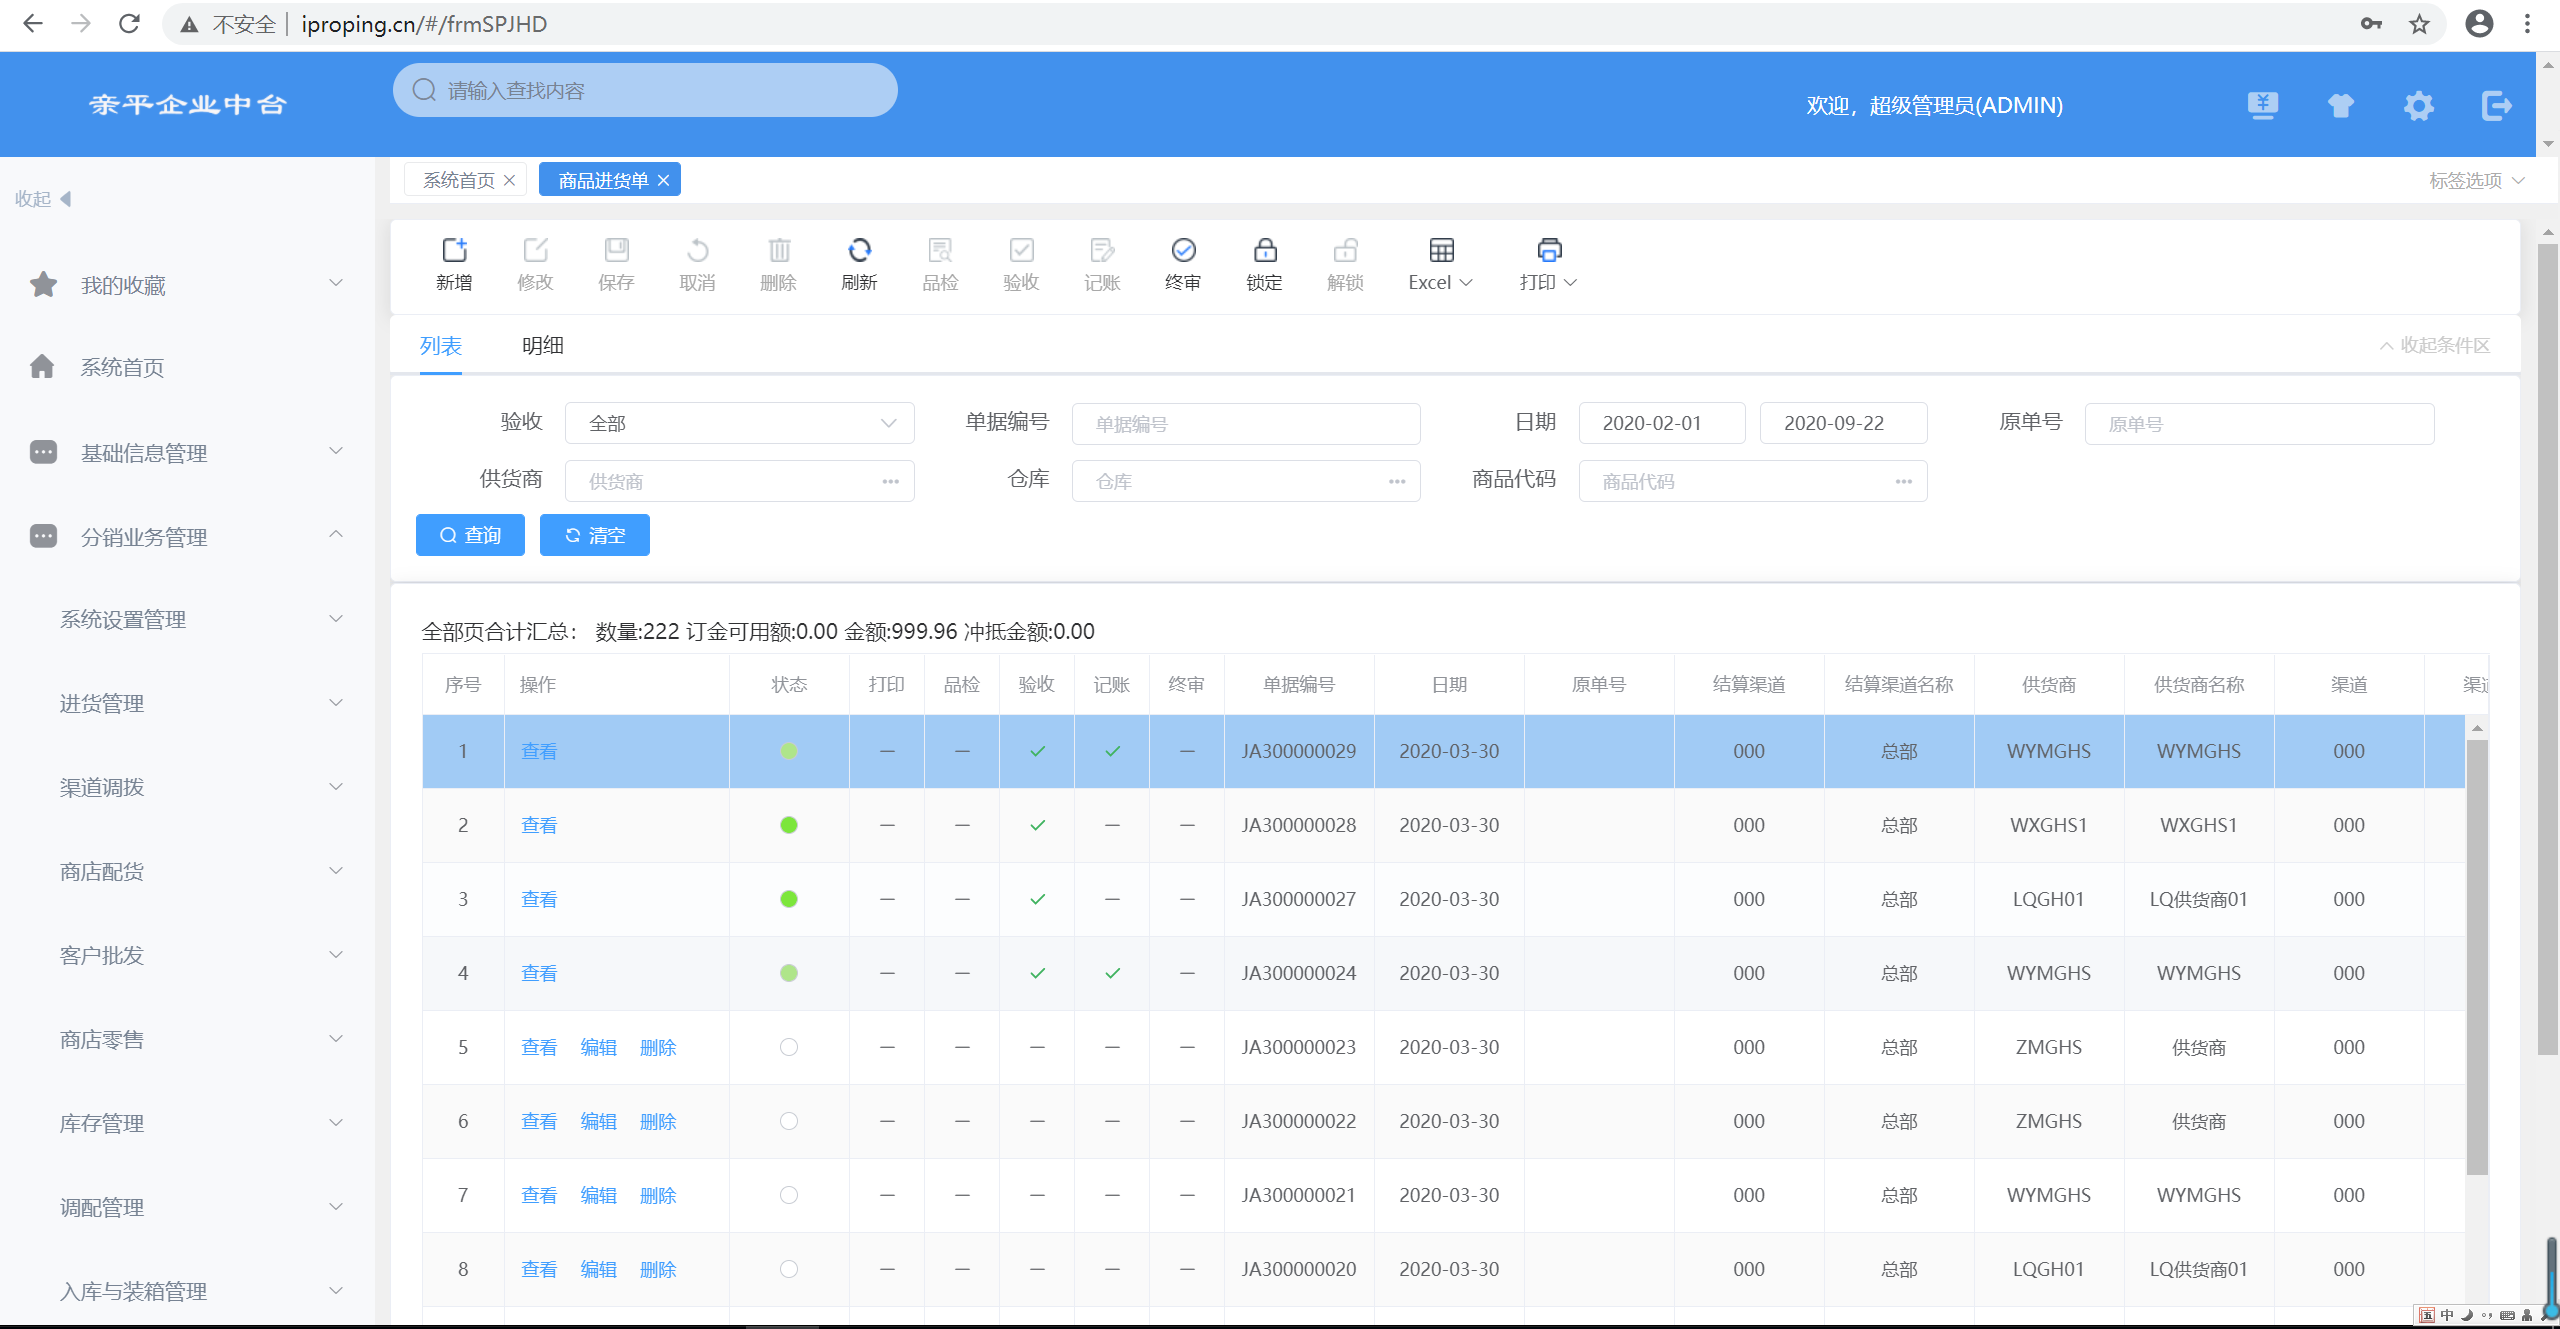Click the 单据编号 column header

[1299, 685]
